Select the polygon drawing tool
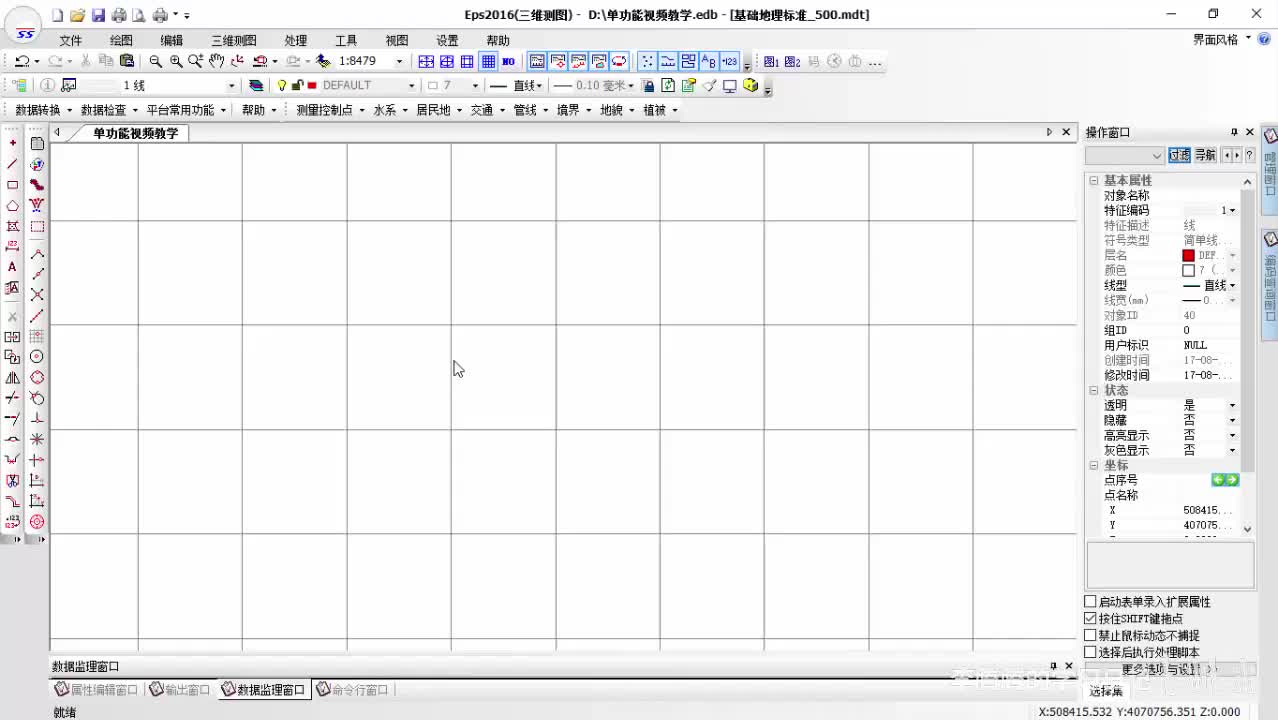The height and width of the screenshot is (720, 1278). 13,206
